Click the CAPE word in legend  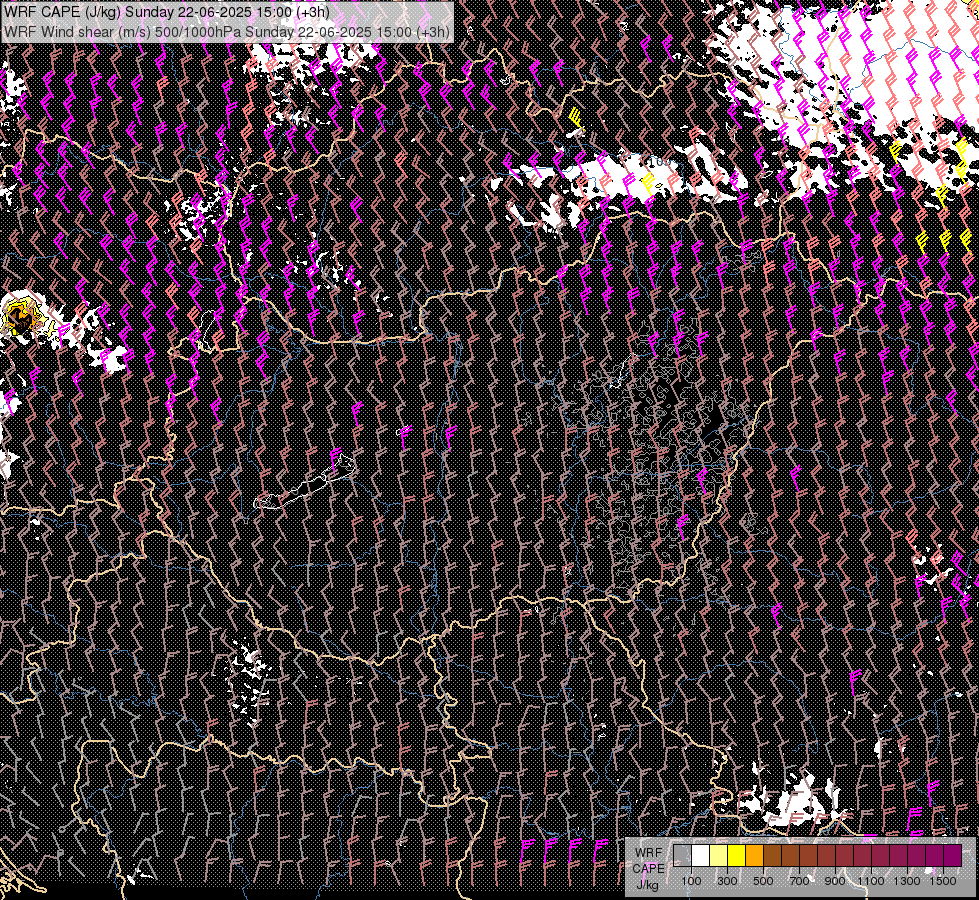pyautogui.click(x=648, y=869)
